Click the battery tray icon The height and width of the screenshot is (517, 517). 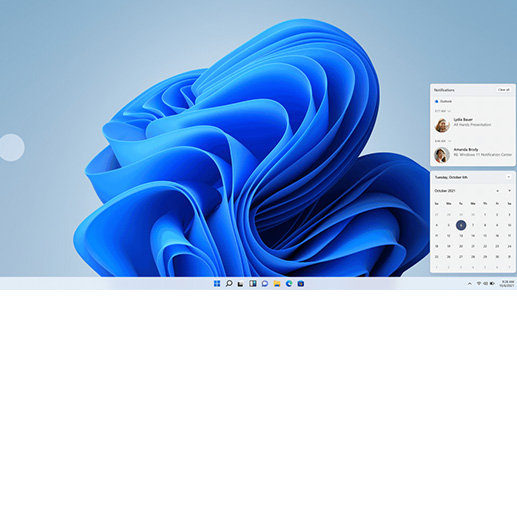[492, 283]
